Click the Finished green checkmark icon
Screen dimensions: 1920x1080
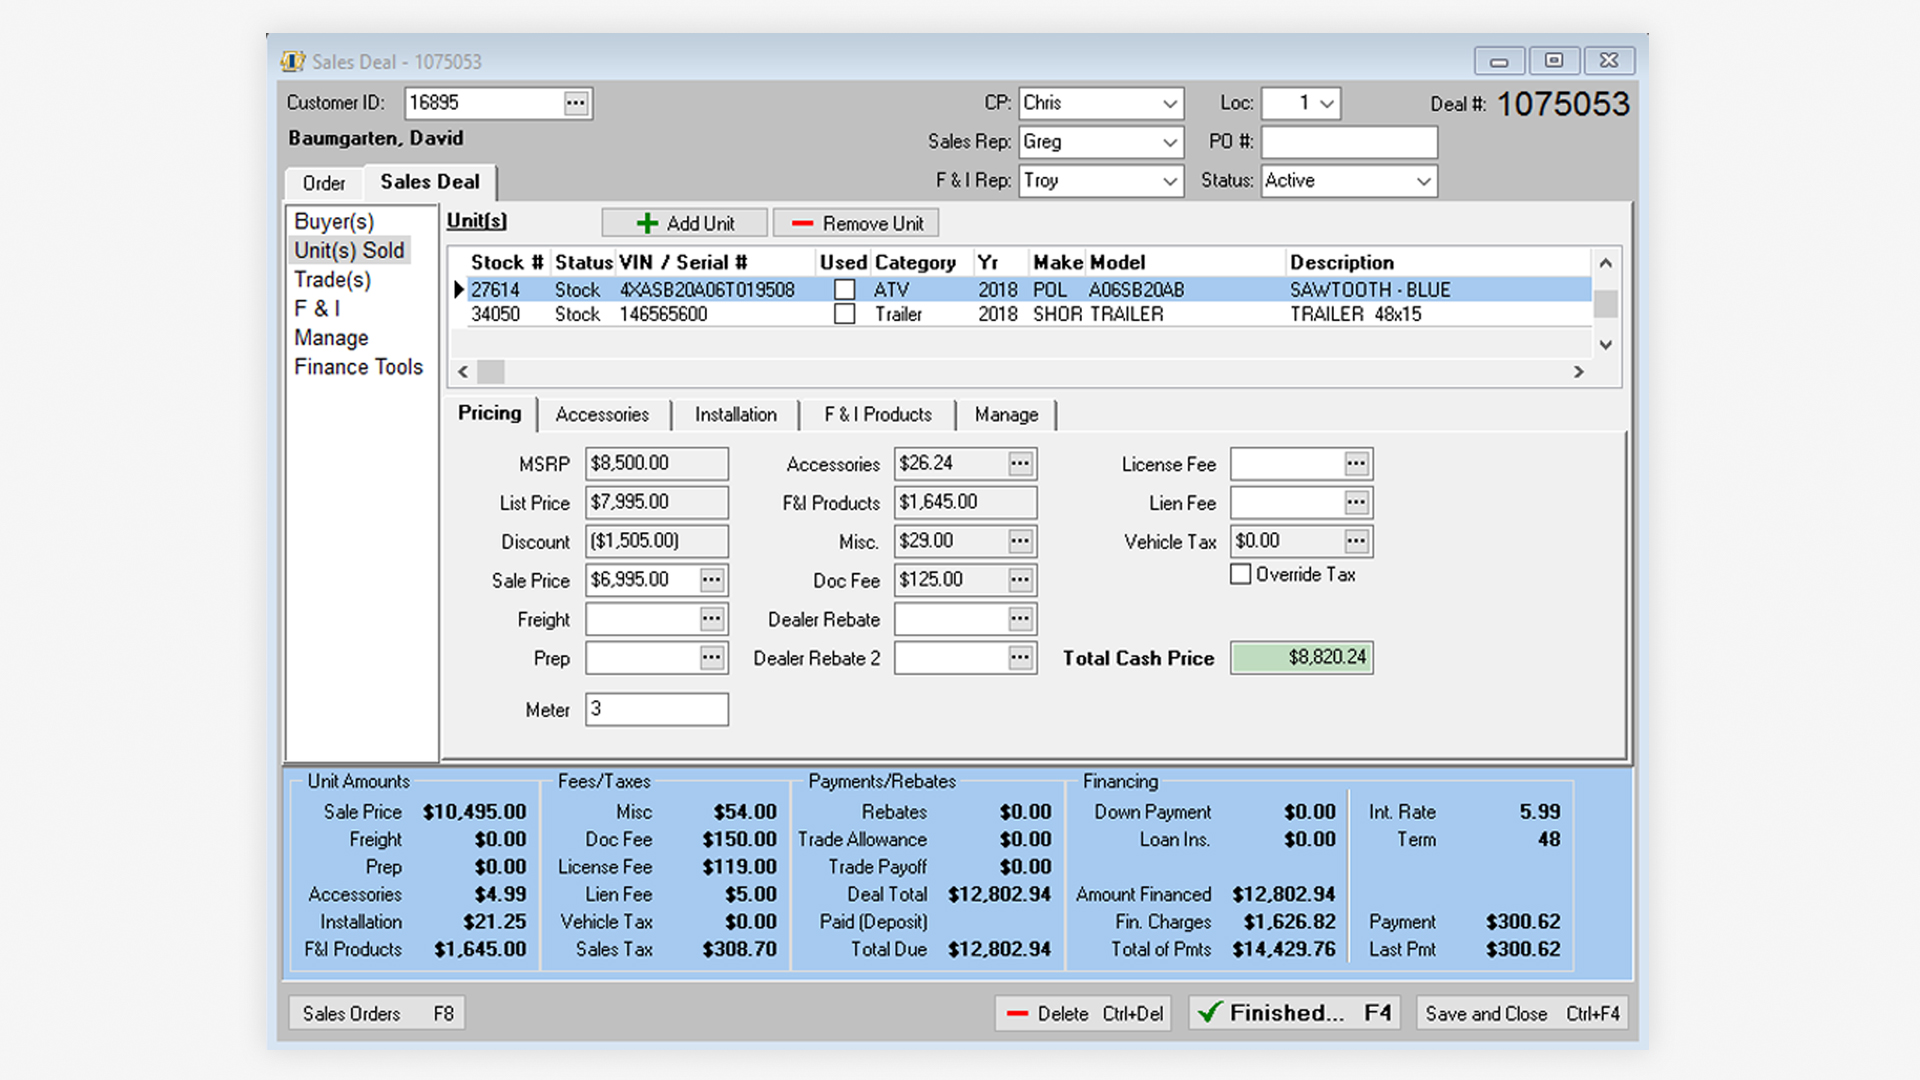pyautogui.click(x=1210, y=1012)
